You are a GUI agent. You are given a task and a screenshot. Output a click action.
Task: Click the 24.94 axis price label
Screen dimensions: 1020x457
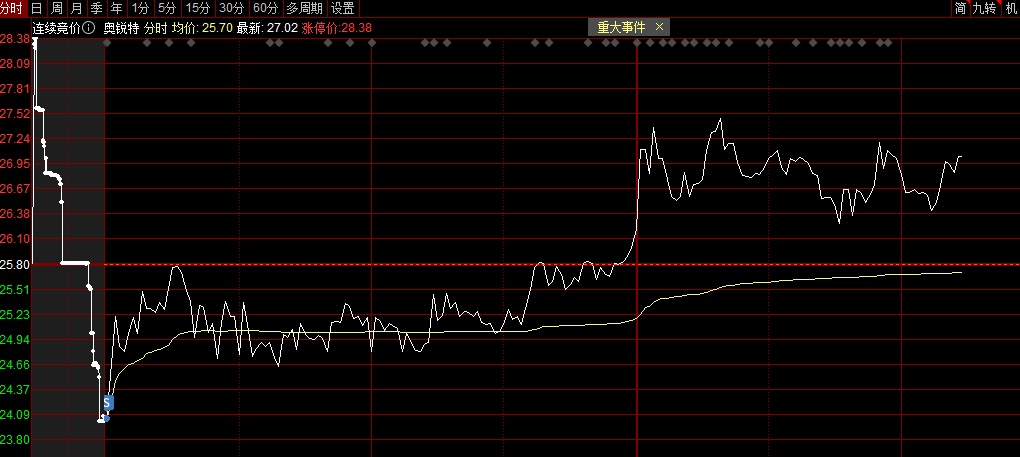click(x=15, y=339)
